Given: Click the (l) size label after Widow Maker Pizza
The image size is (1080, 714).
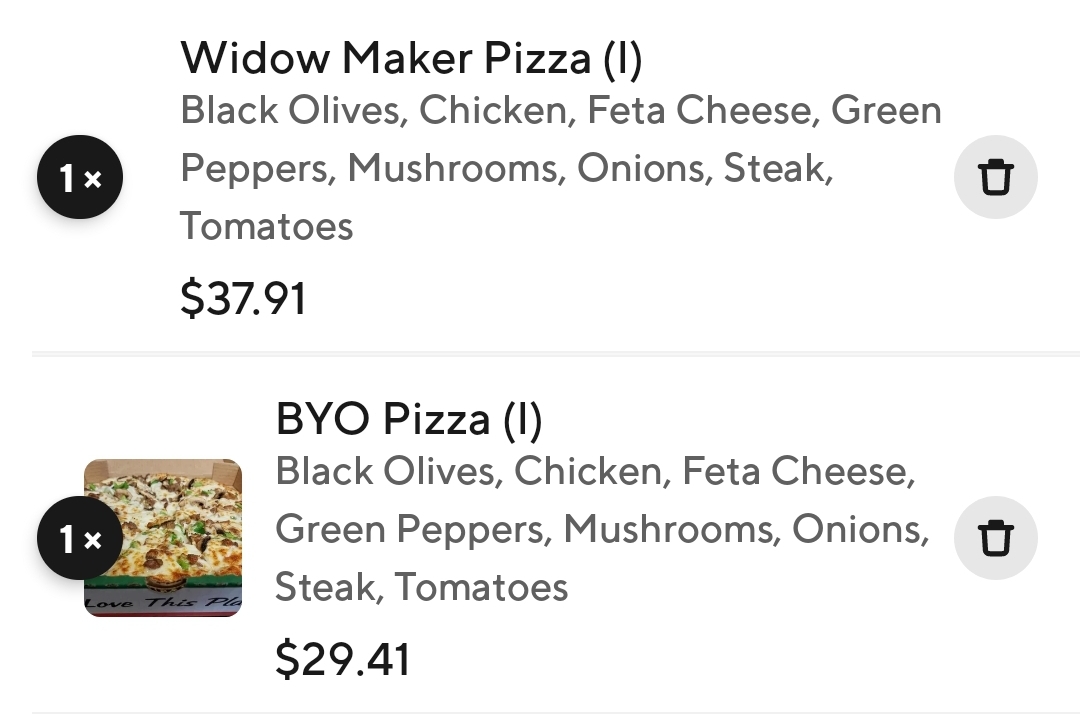Looking at the screenshot, I should tap(621, 58).
